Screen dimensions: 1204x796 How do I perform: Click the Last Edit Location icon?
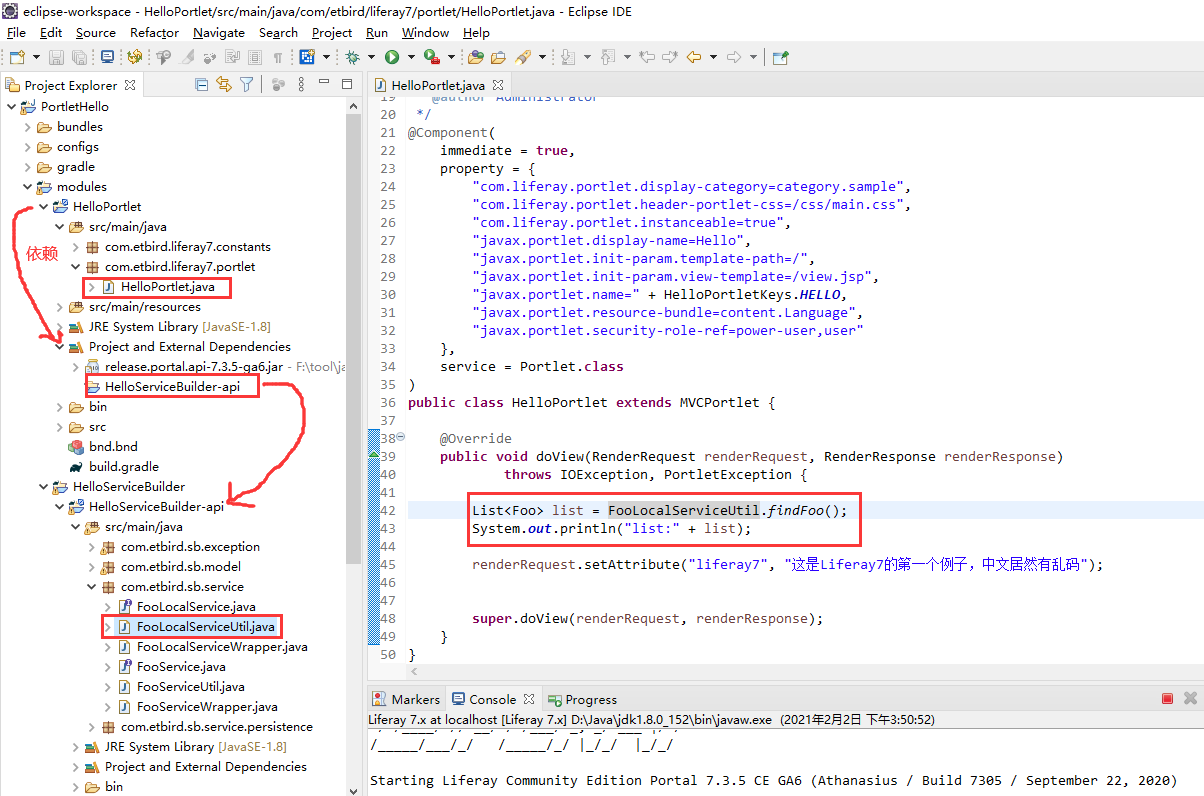coord(646,57)
